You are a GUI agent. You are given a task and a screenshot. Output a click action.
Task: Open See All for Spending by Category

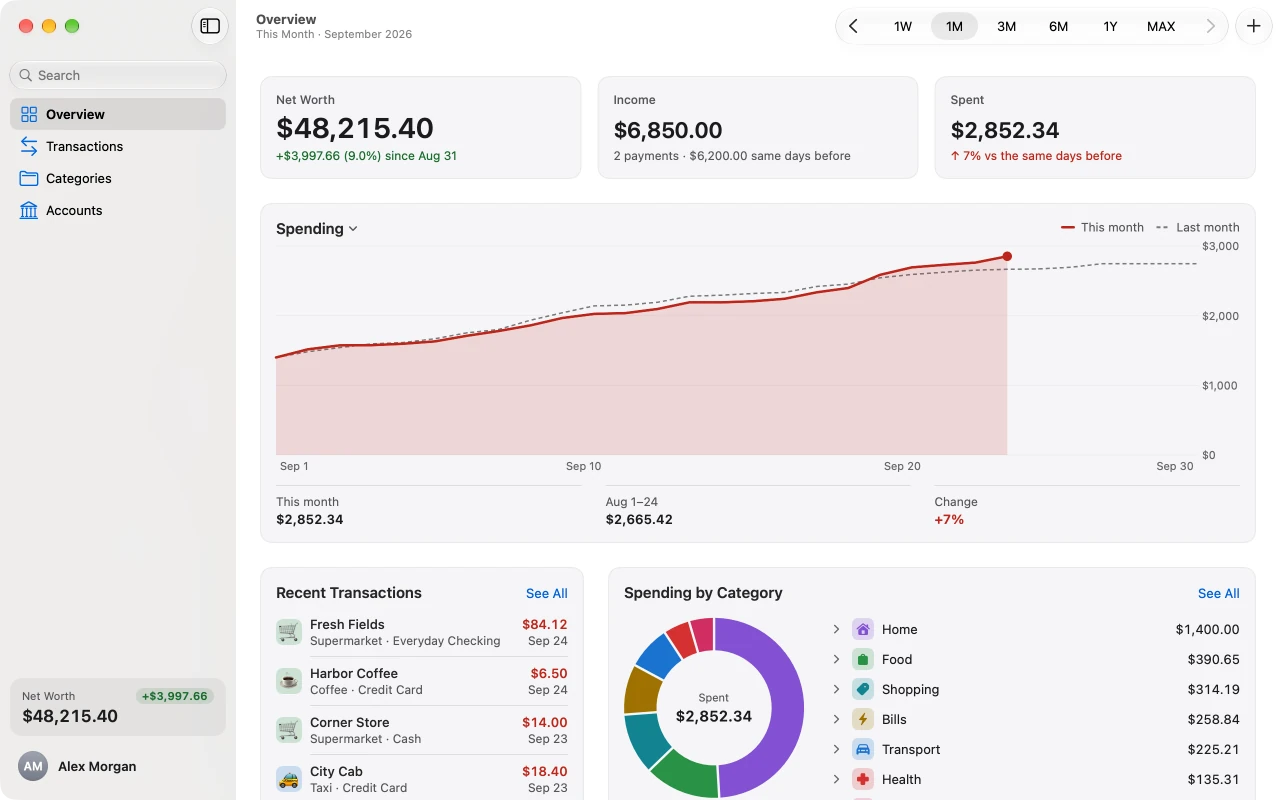pyautogui.click(x=1219, y=593)
